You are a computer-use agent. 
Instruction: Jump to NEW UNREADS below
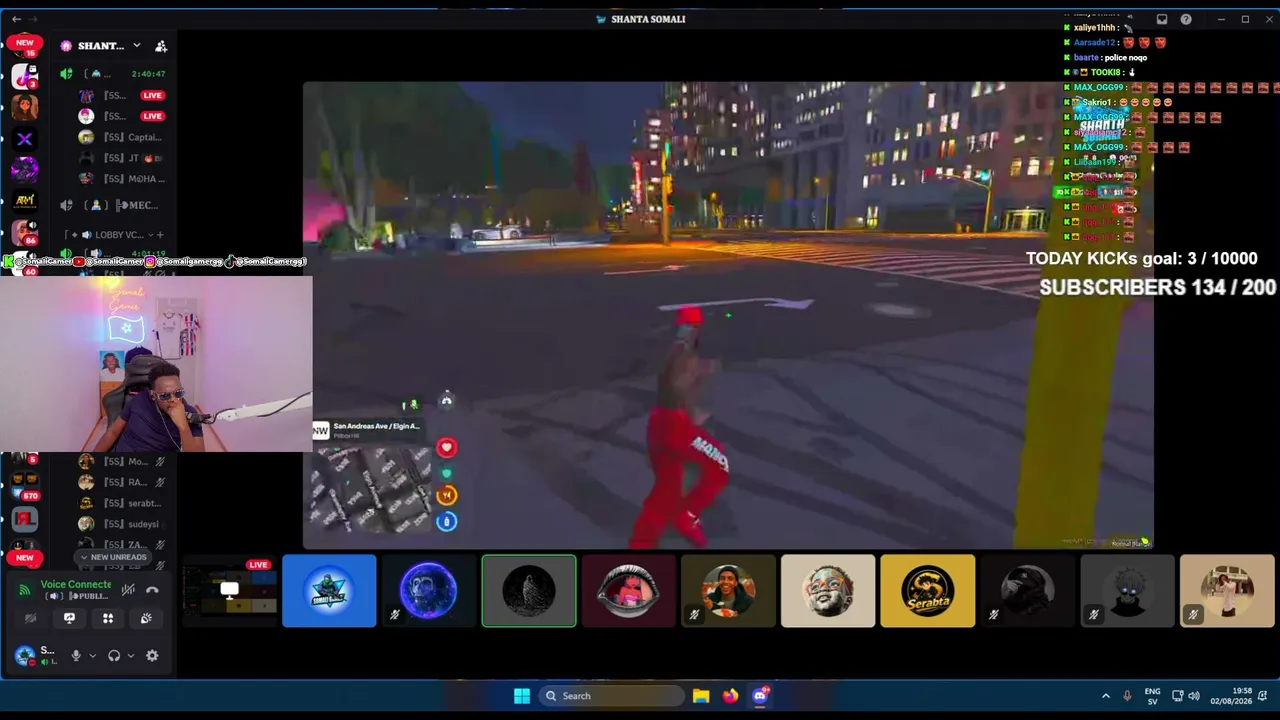(113, 557)
